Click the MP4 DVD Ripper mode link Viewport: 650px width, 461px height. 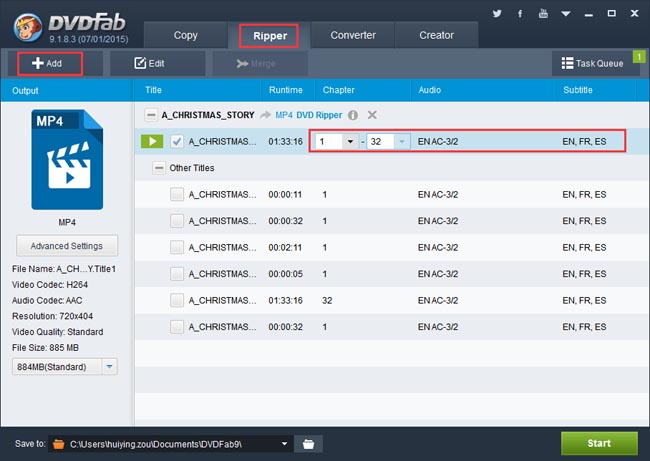click(x=309, y=115)
